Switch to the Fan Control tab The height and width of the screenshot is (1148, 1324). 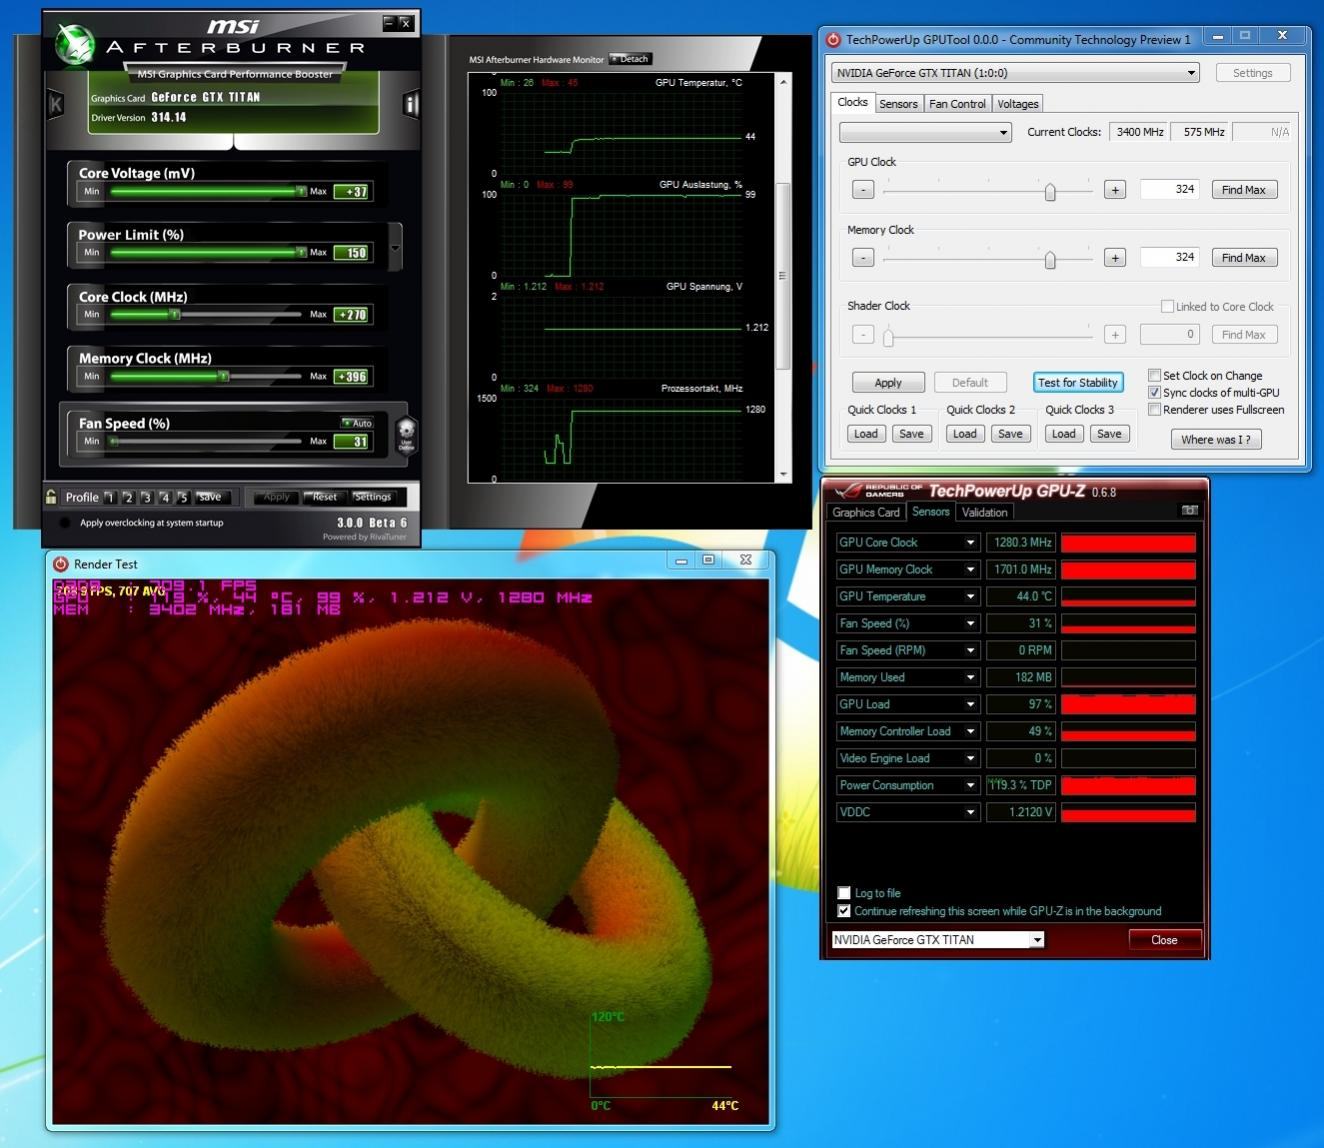click(957, 104)
